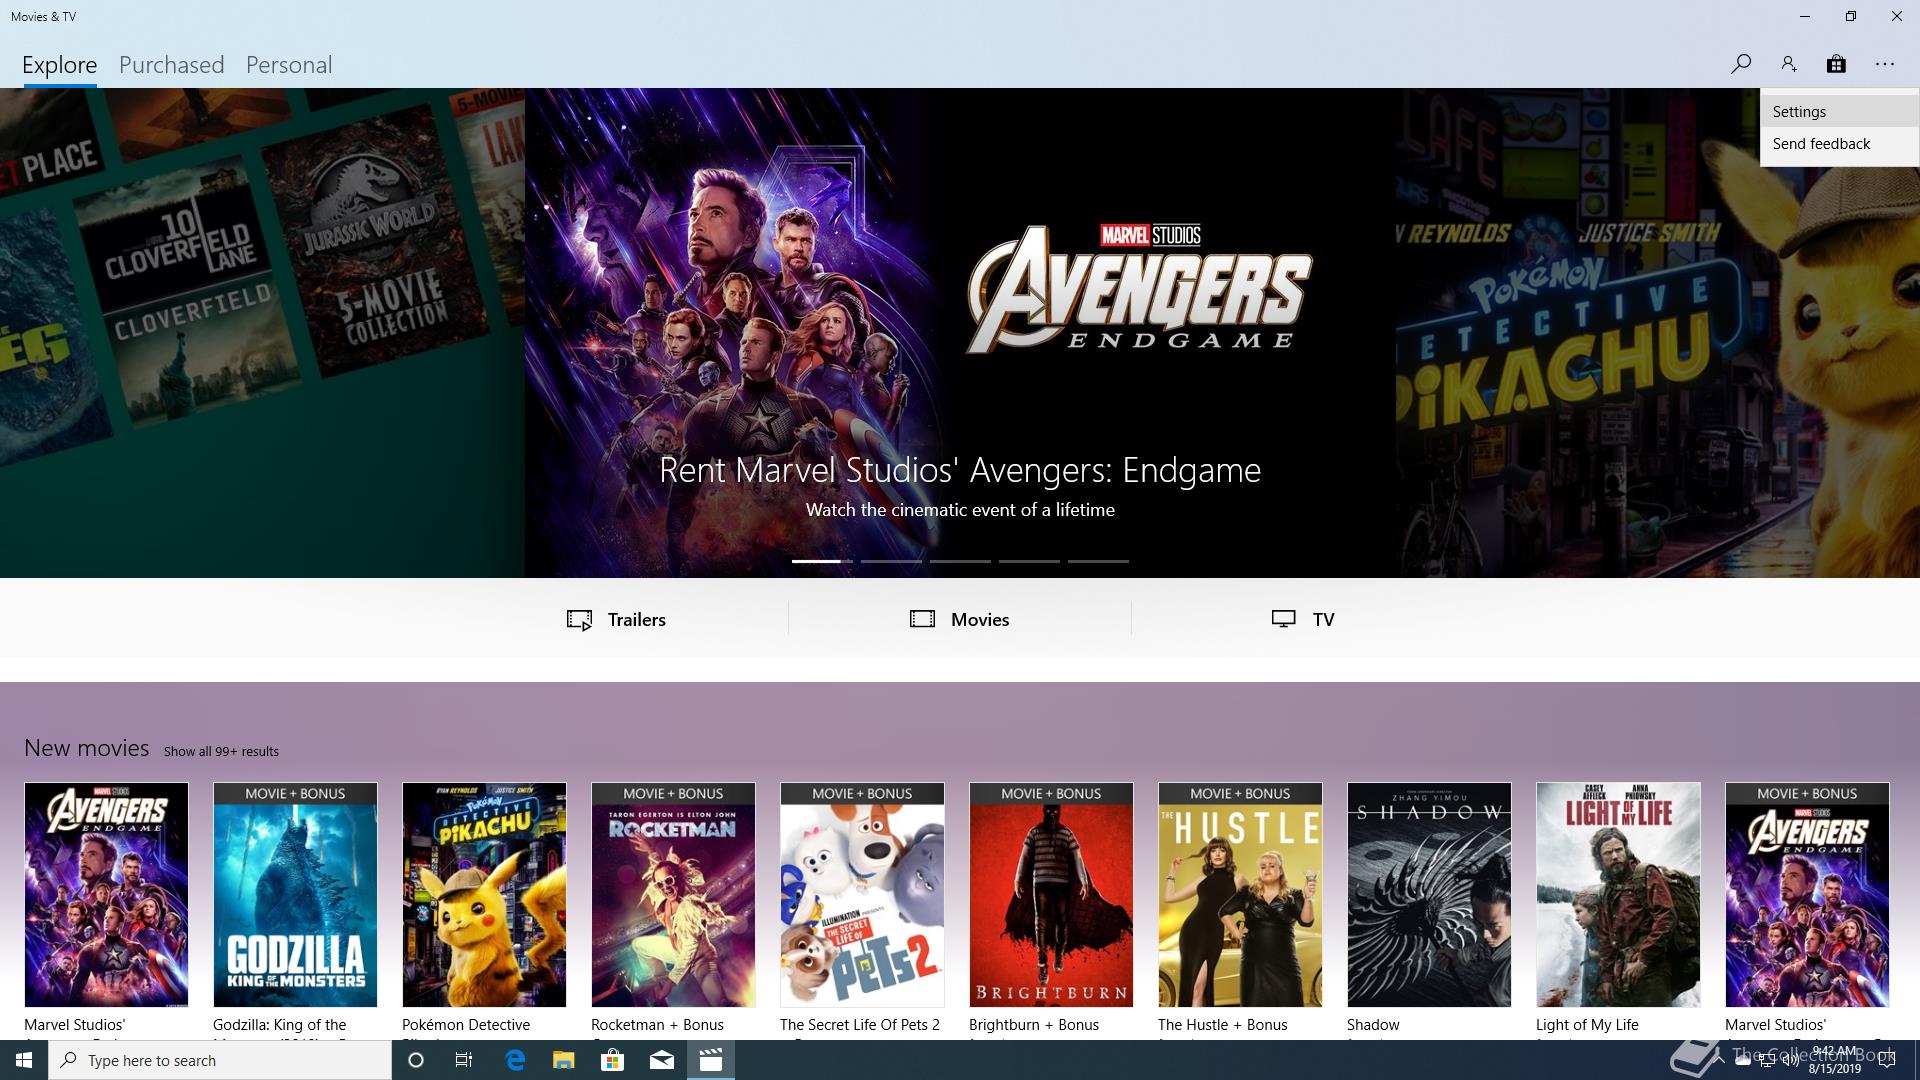Select third carousel slide indicator
The height and width of the screenshot is (1080, 1920).
pyautogui.click(x=960, y=561)
